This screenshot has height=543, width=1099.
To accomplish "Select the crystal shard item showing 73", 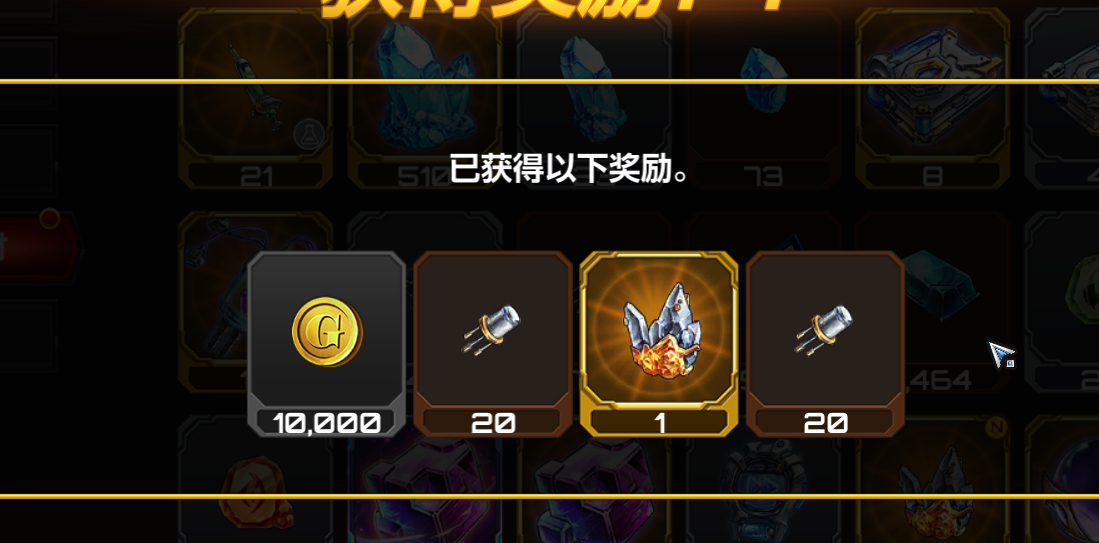I will [763, 98].
